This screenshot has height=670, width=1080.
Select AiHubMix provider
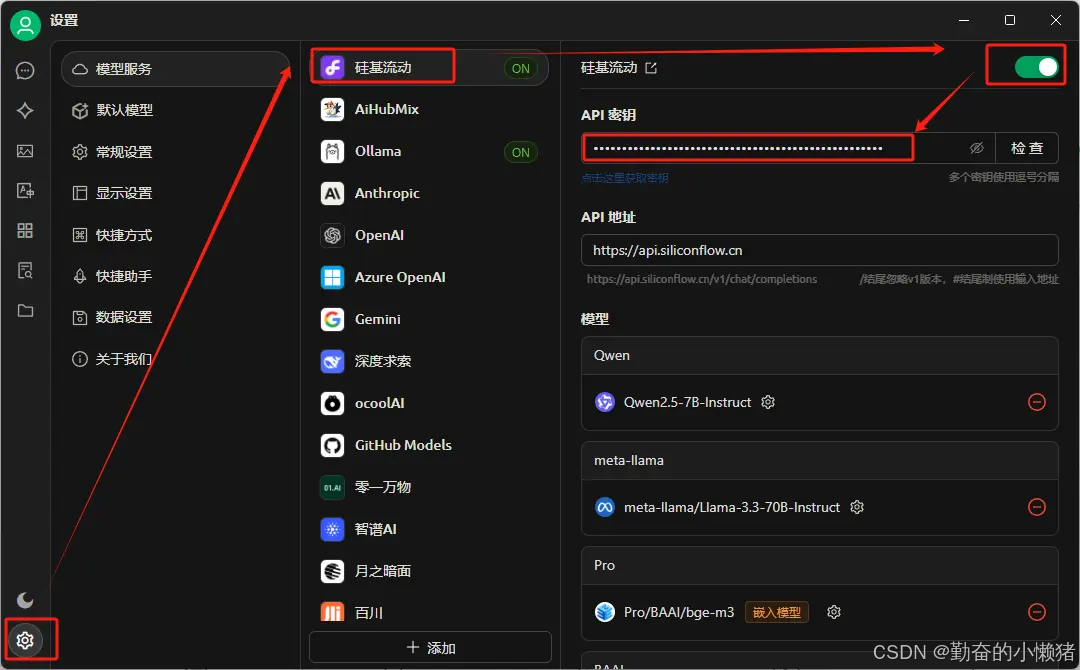(x=430, y=109)
